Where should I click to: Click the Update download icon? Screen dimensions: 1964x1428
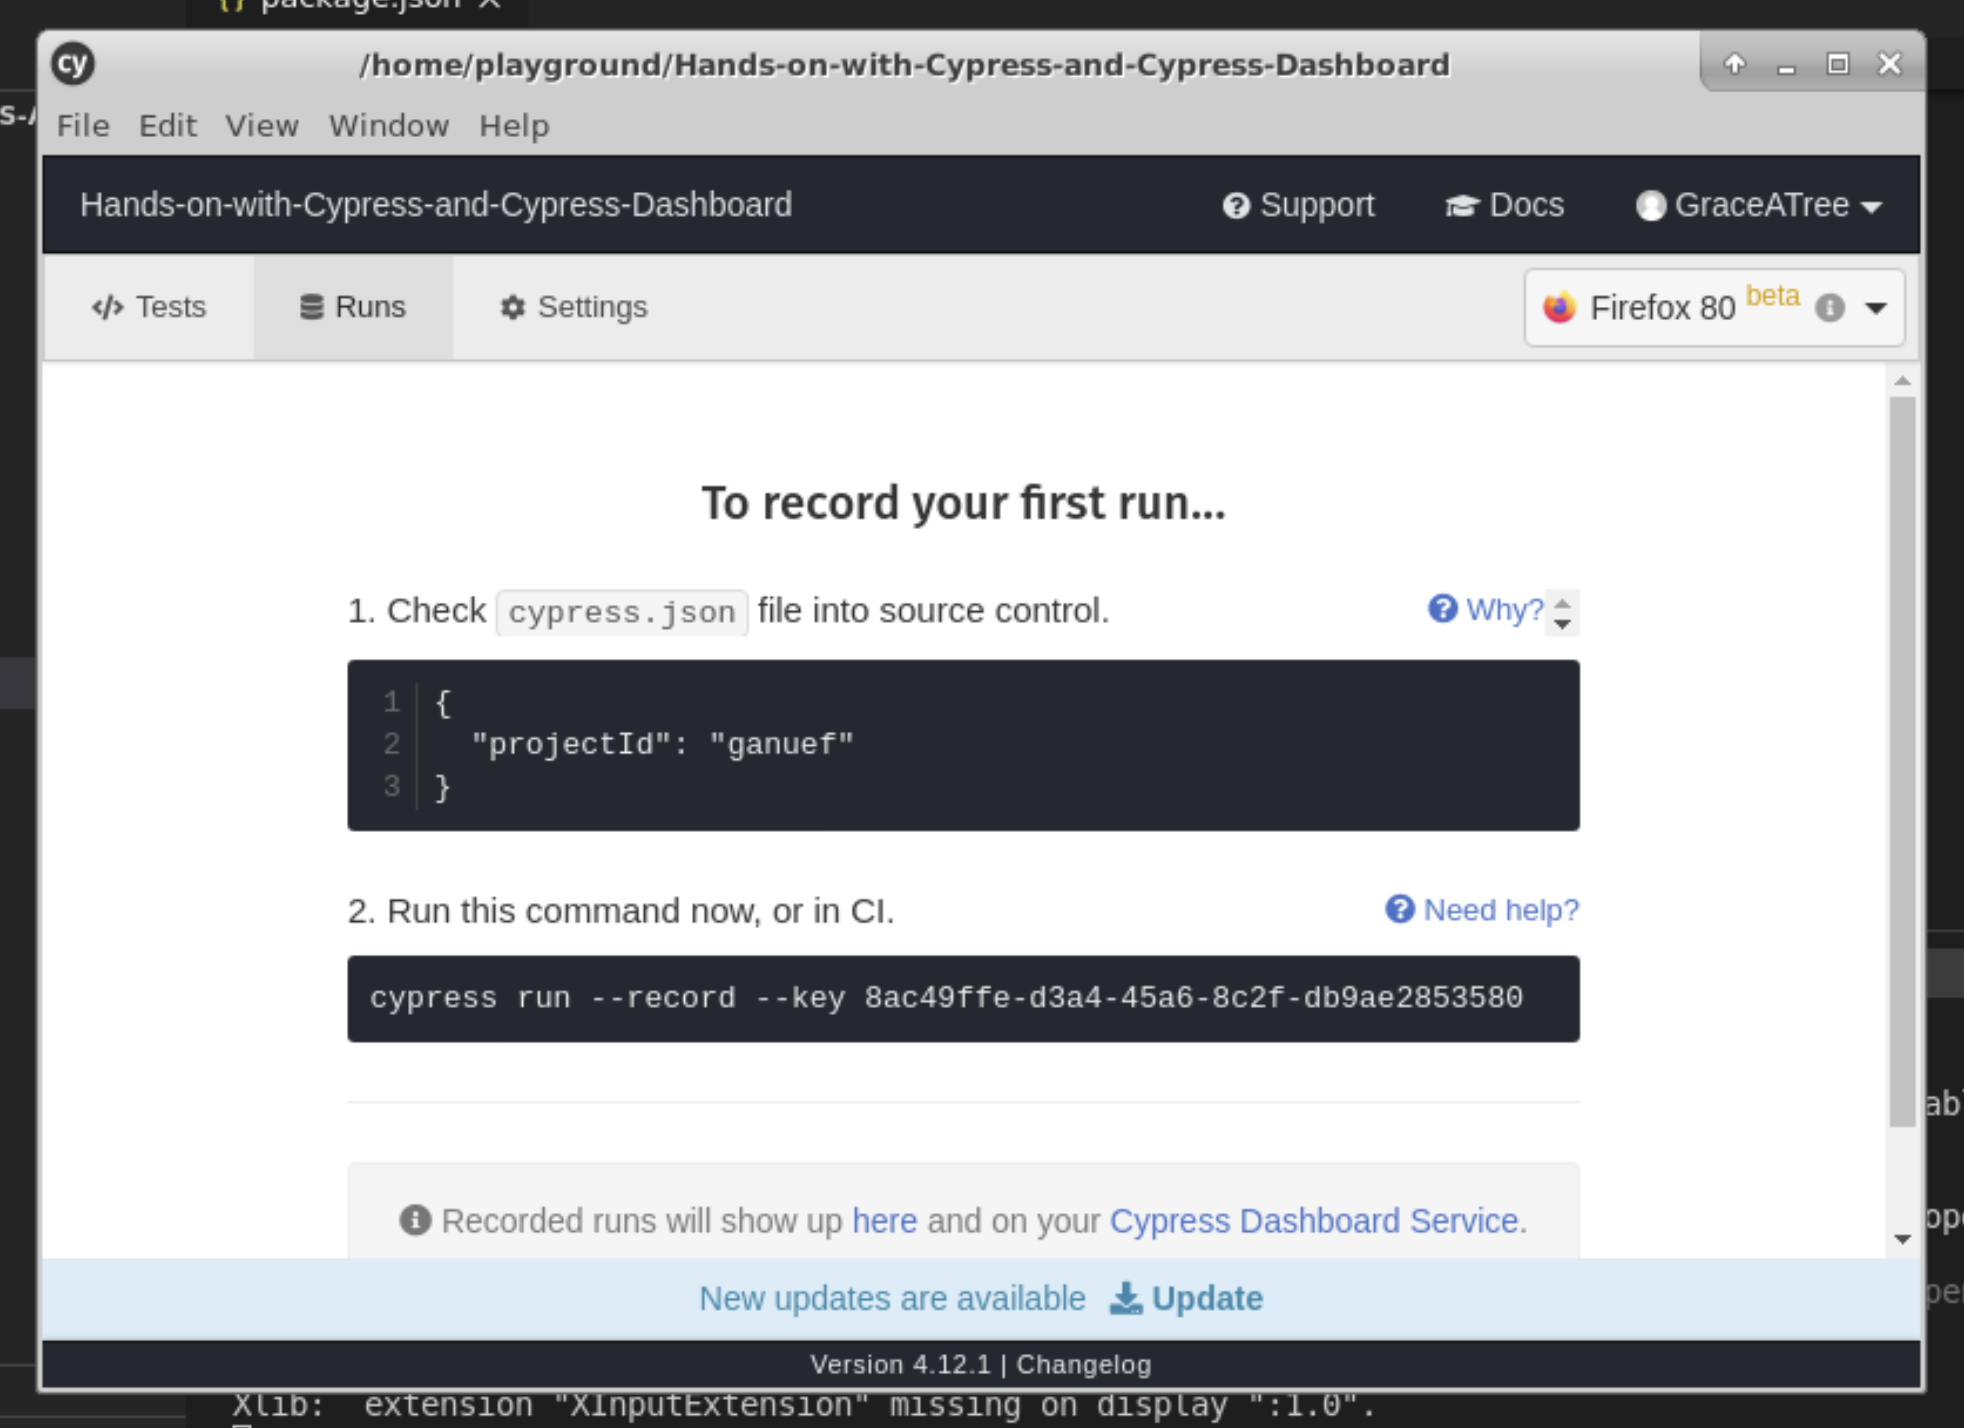pos(1125,1298)
